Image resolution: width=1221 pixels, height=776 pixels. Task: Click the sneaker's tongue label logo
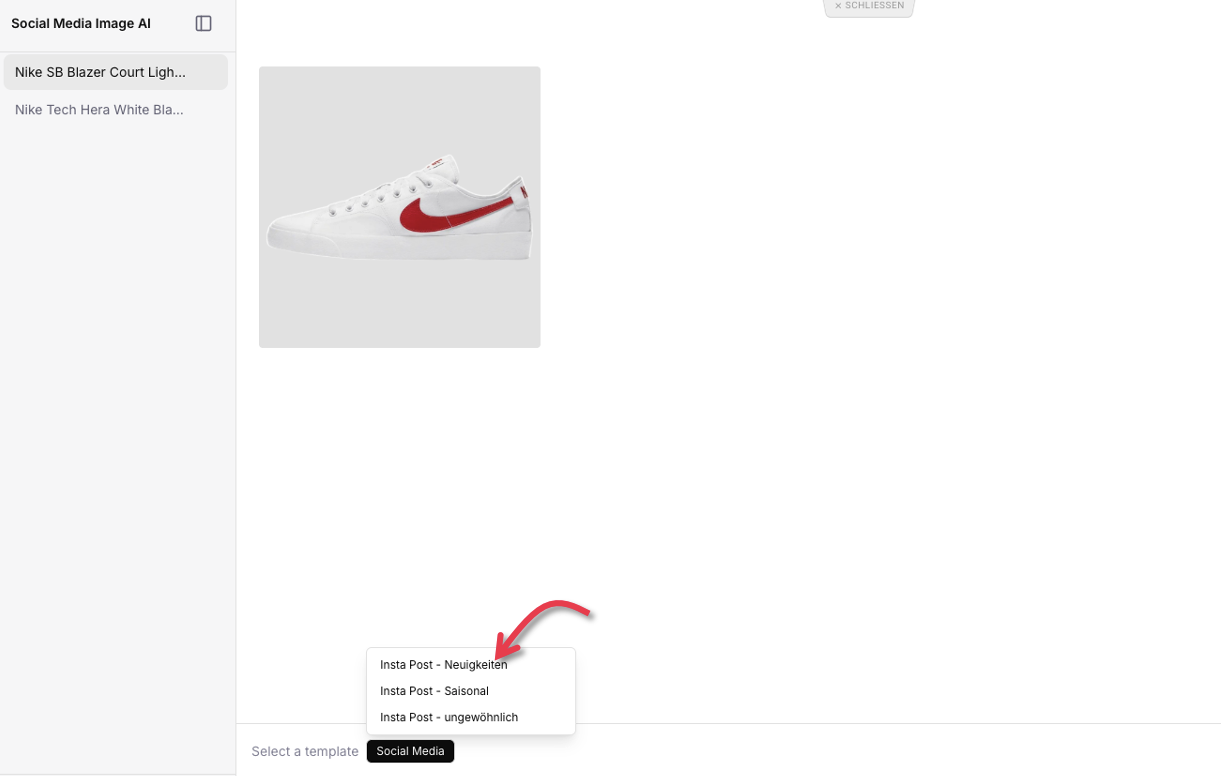coord(434,162)
